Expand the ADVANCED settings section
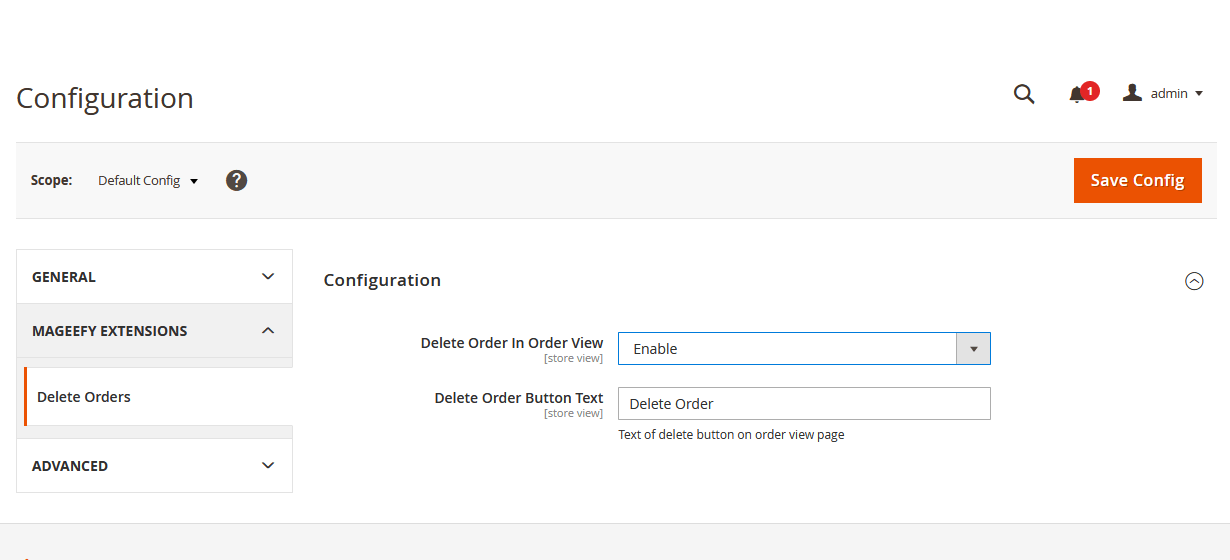The height and width of the screenshot is (560, 1230). (154, 466)
